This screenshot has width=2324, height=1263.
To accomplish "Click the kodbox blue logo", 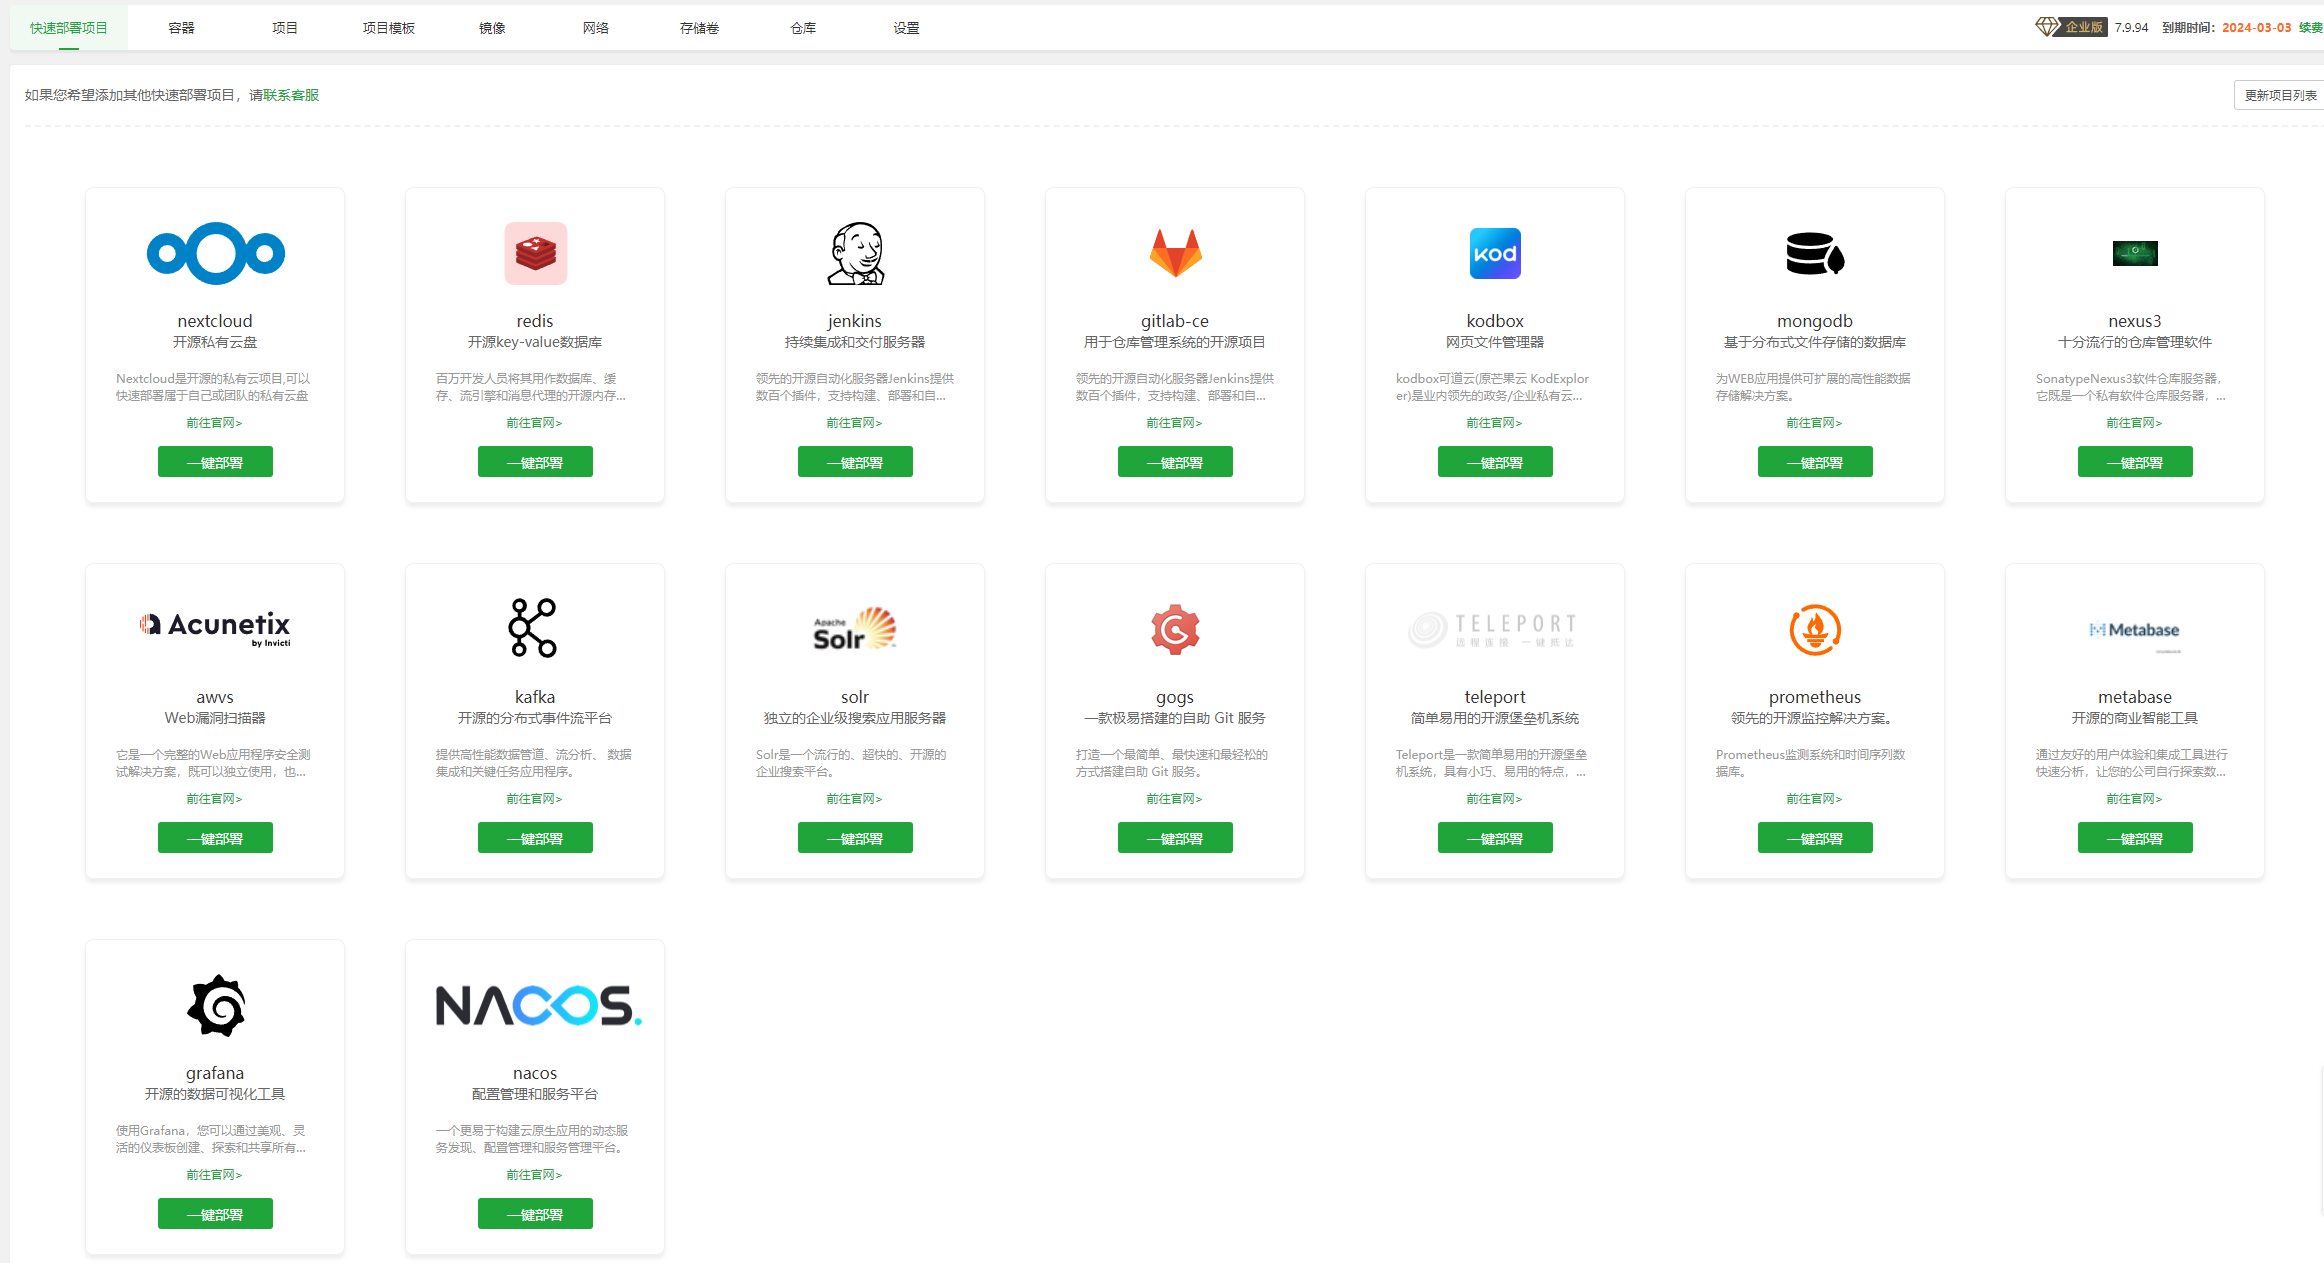I will (x=1495, y=253).
